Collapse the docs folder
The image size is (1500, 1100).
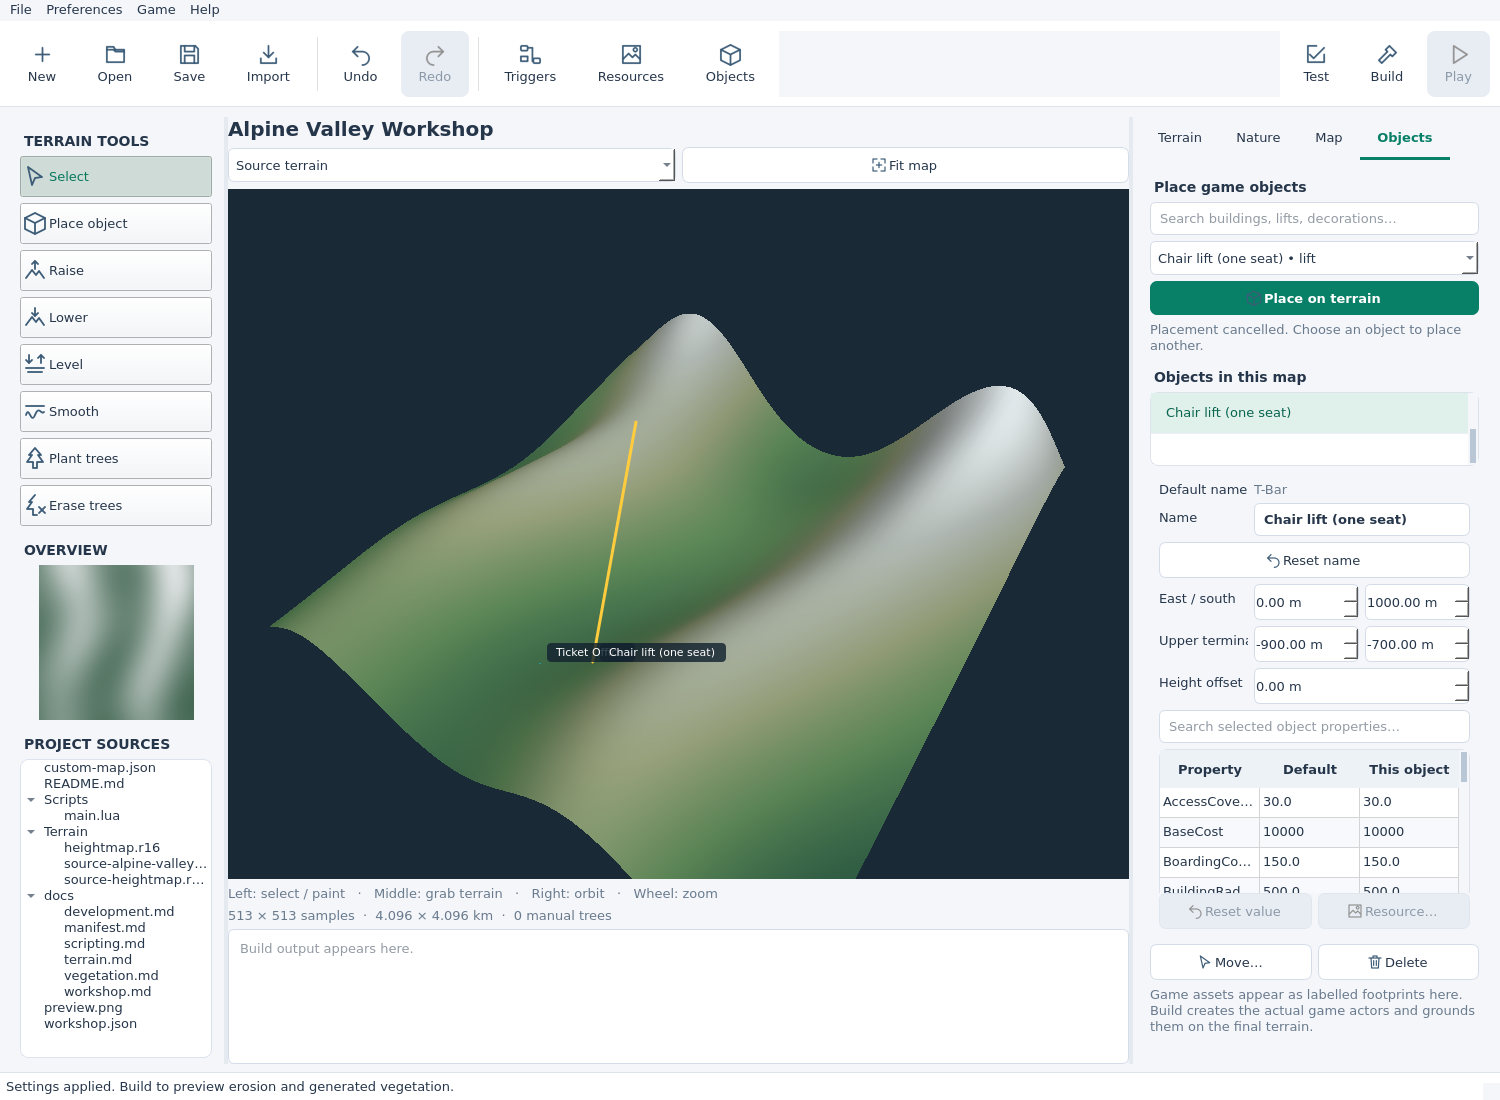click(x=31, y=896)
